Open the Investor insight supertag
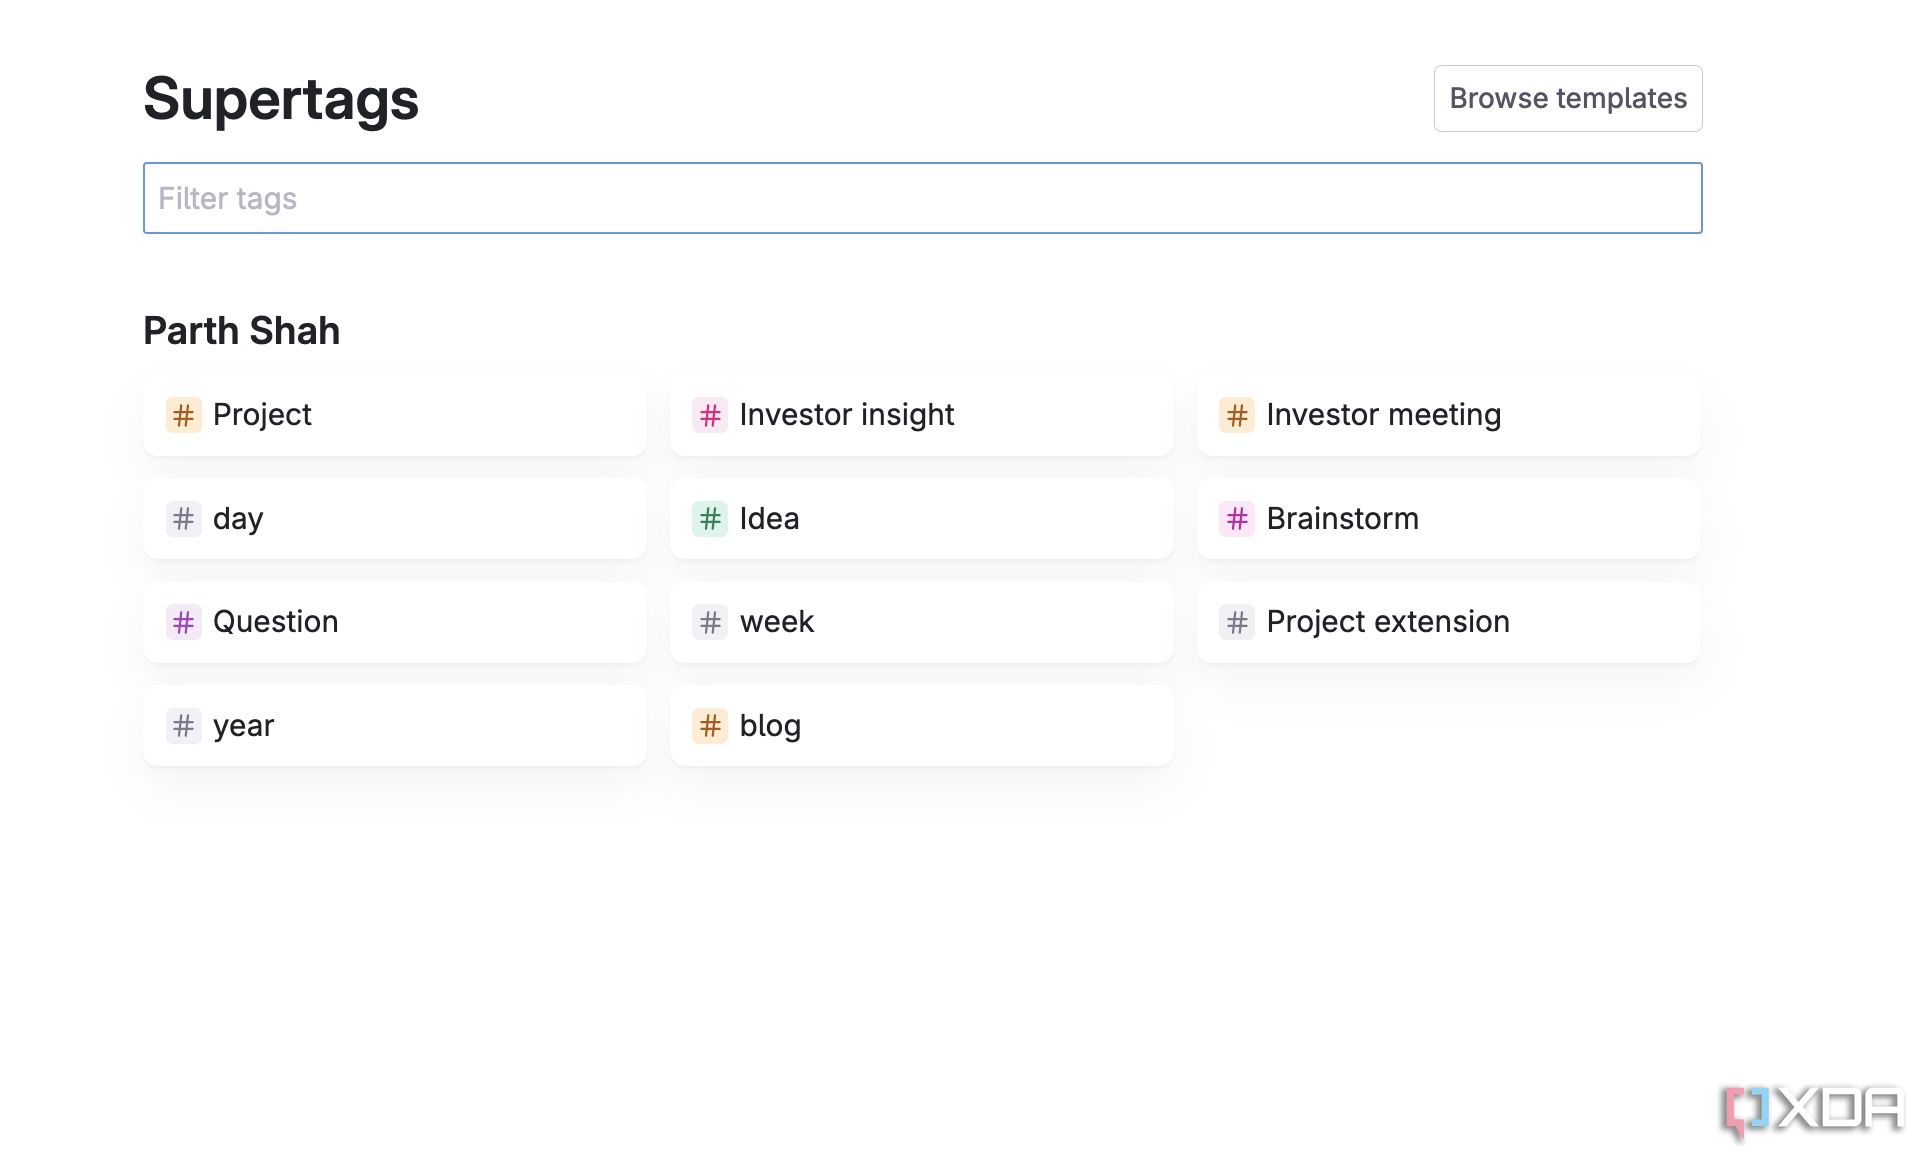The width and height of the screenshot is (1928, 1166). pos(921,415)
